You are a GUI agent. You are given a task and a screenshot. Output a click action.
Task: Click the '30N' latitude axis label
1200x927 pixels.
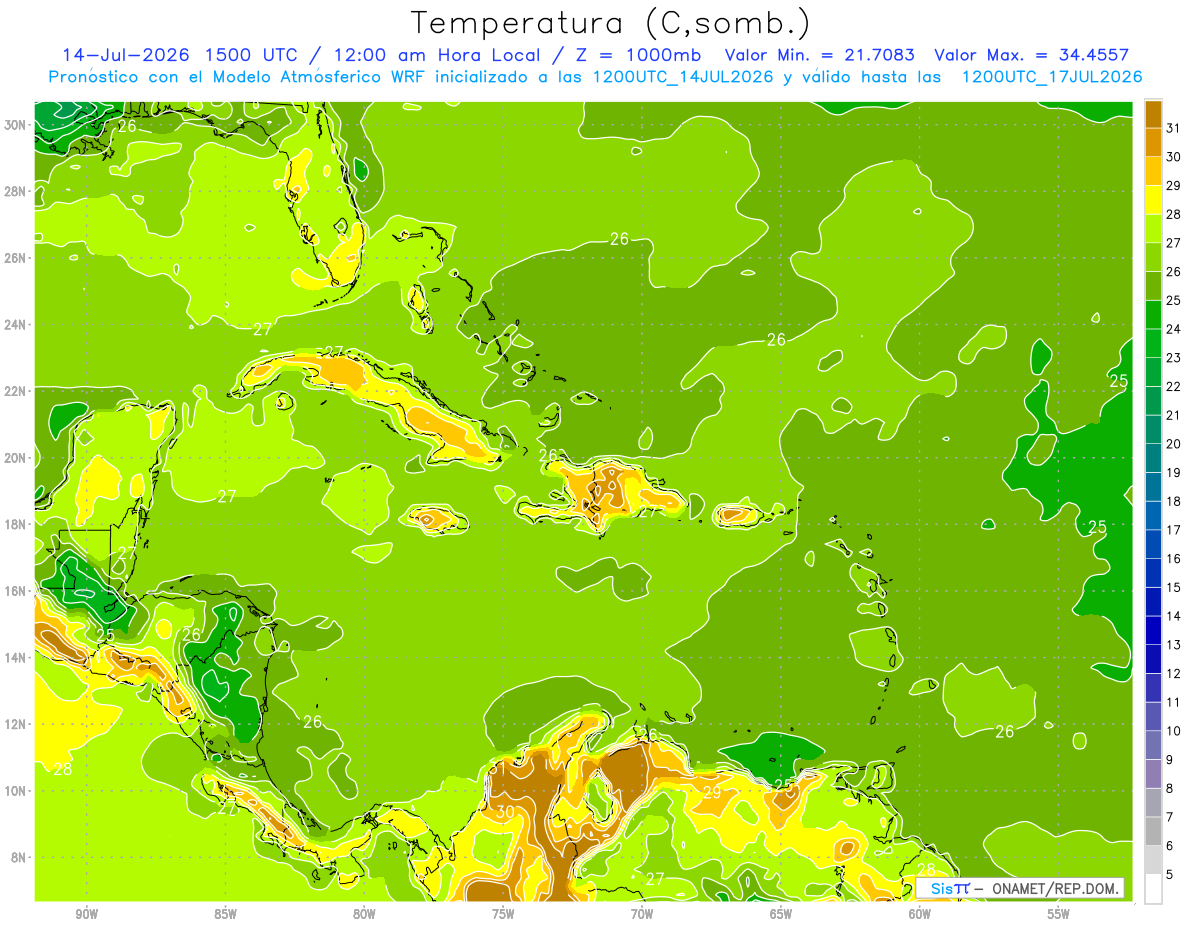16,124
